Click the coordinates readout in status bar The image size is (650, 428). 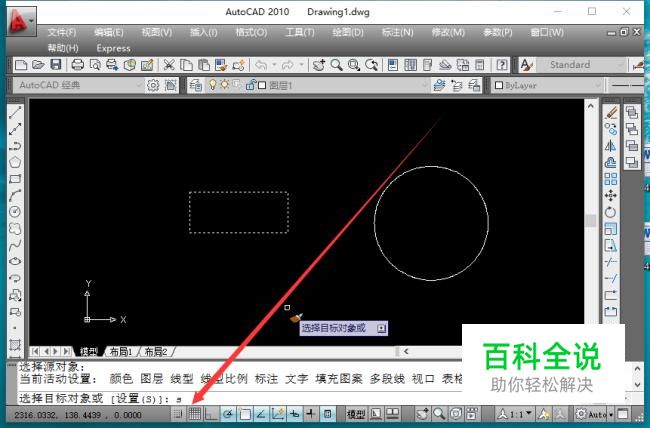tap(78, 414)
